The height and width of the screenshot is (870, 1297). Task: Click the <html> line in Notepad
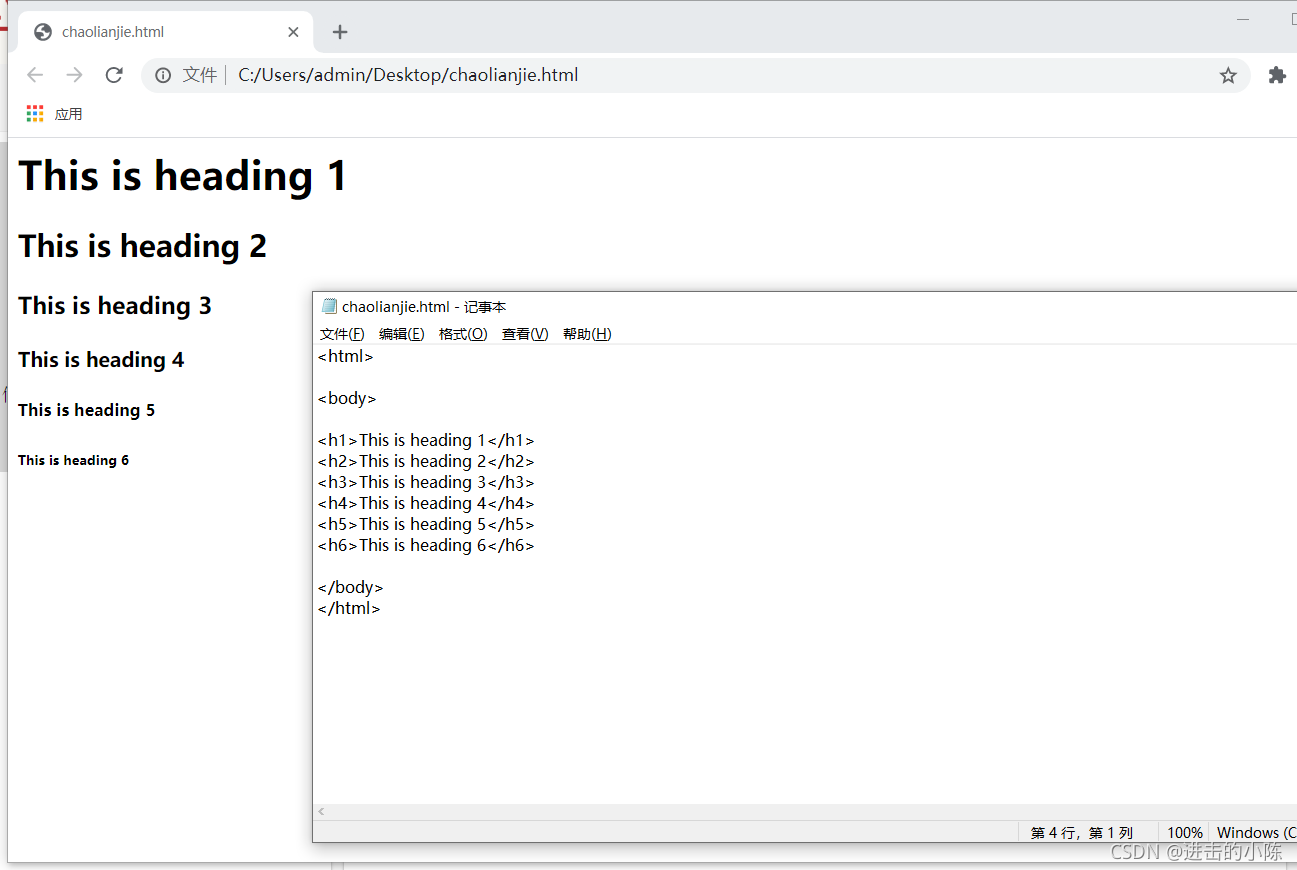coord(346,356)
